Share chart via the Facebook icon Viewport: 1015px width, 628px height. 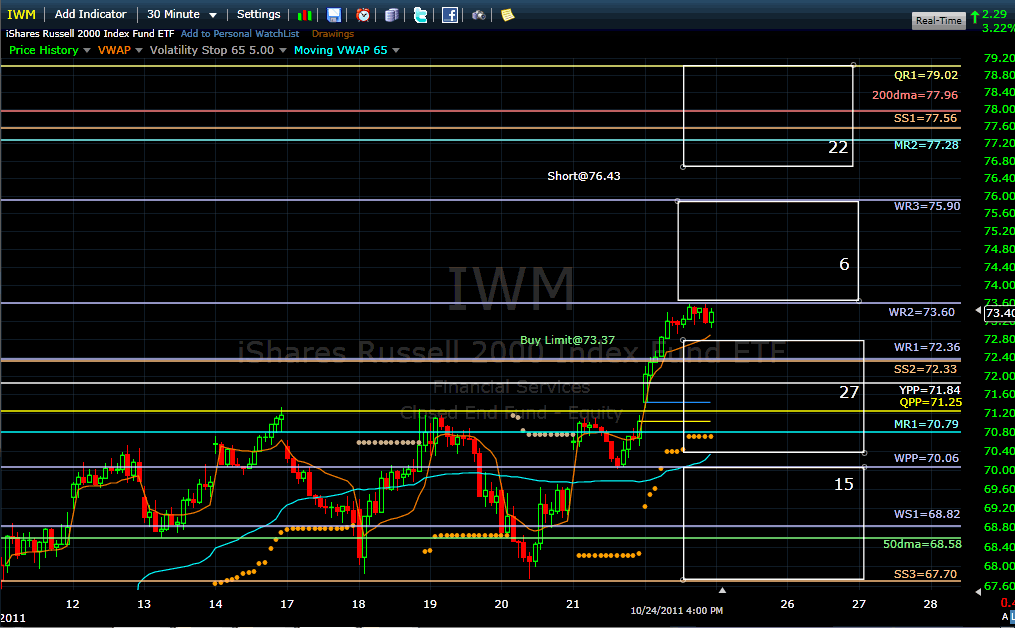click(x=450, y=14)
